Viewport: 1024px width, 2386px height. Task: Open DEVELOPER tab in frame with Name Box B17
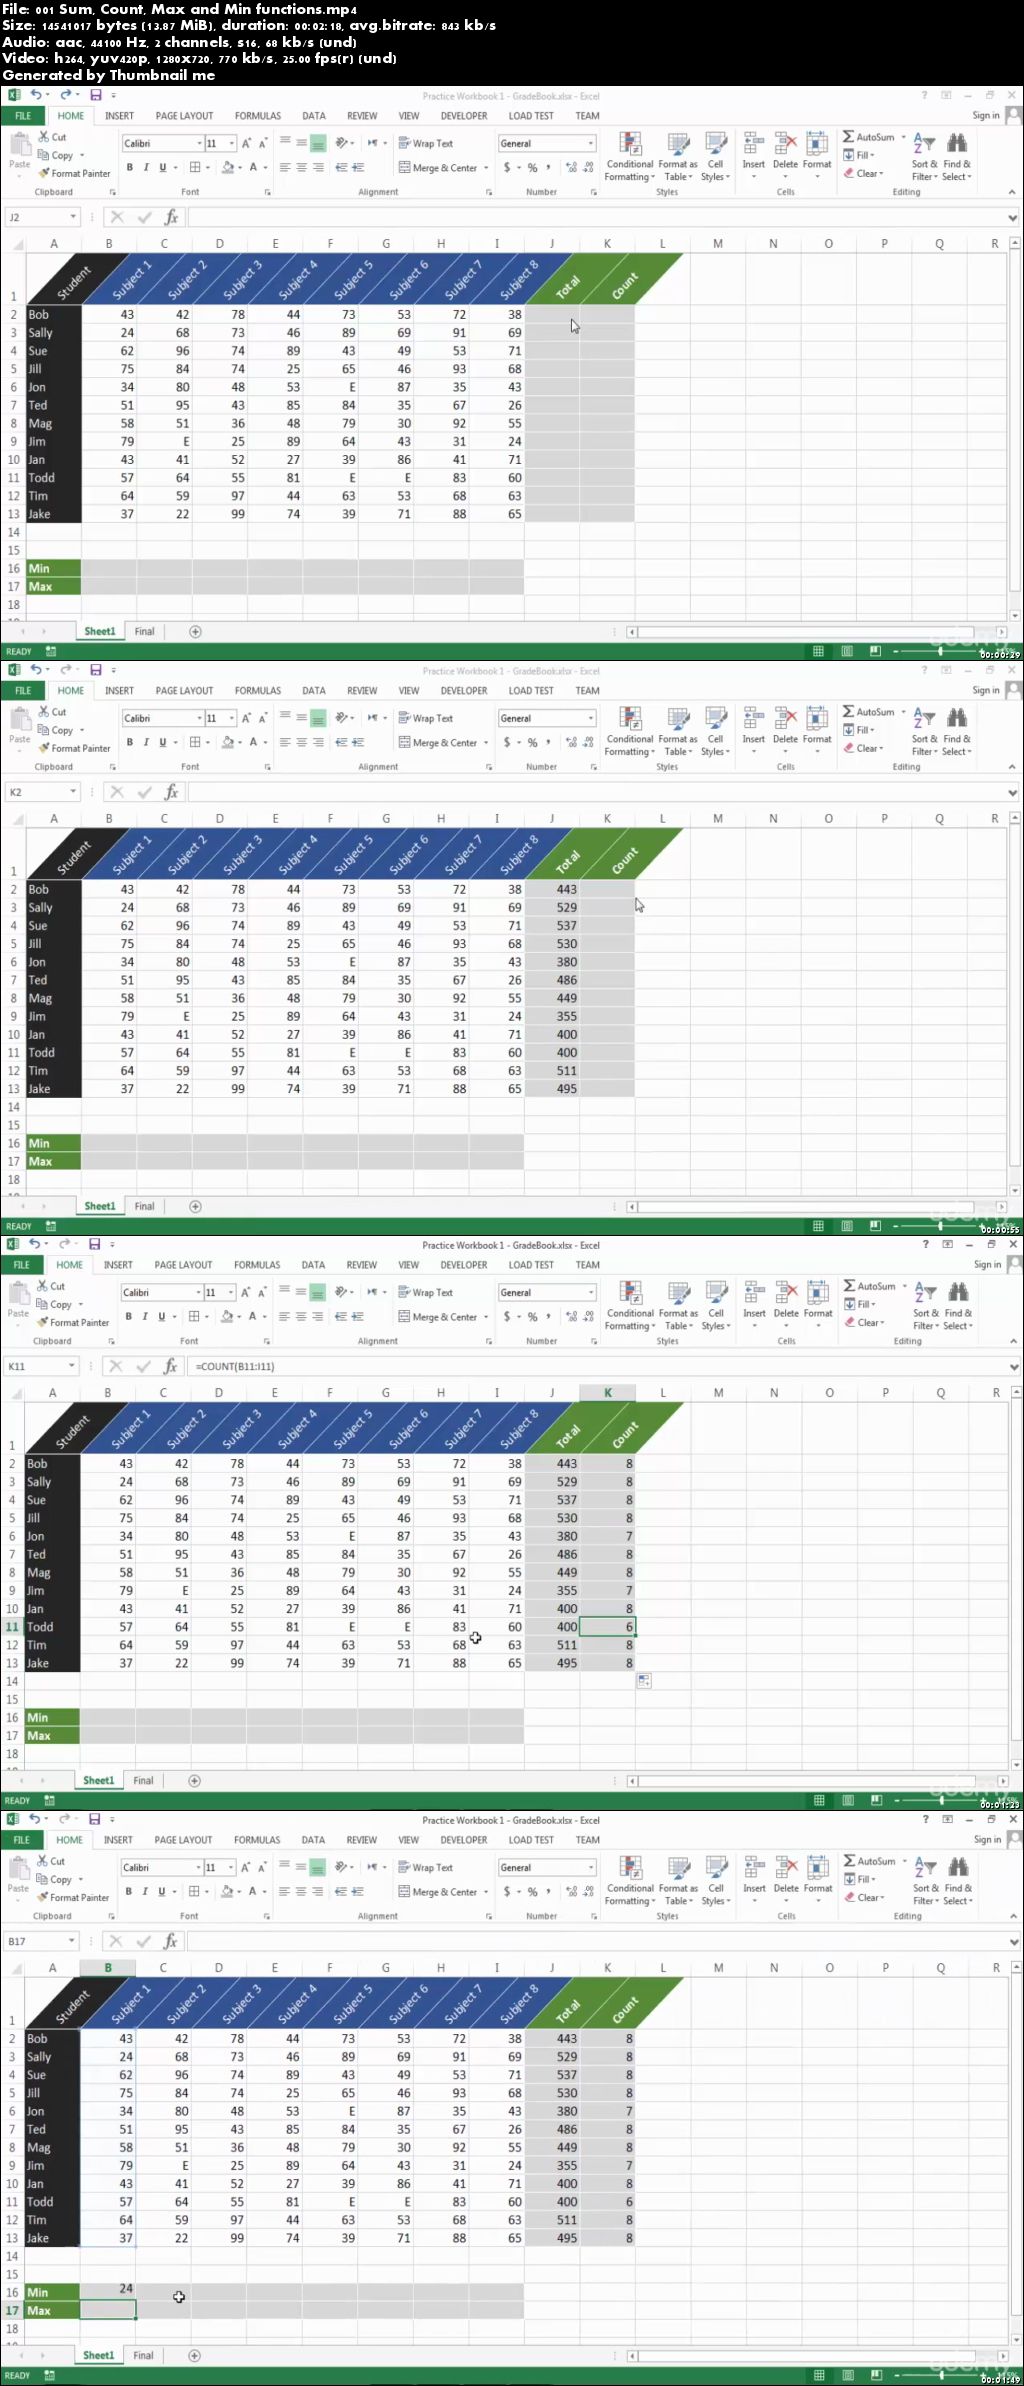[x=464, y=1839]
